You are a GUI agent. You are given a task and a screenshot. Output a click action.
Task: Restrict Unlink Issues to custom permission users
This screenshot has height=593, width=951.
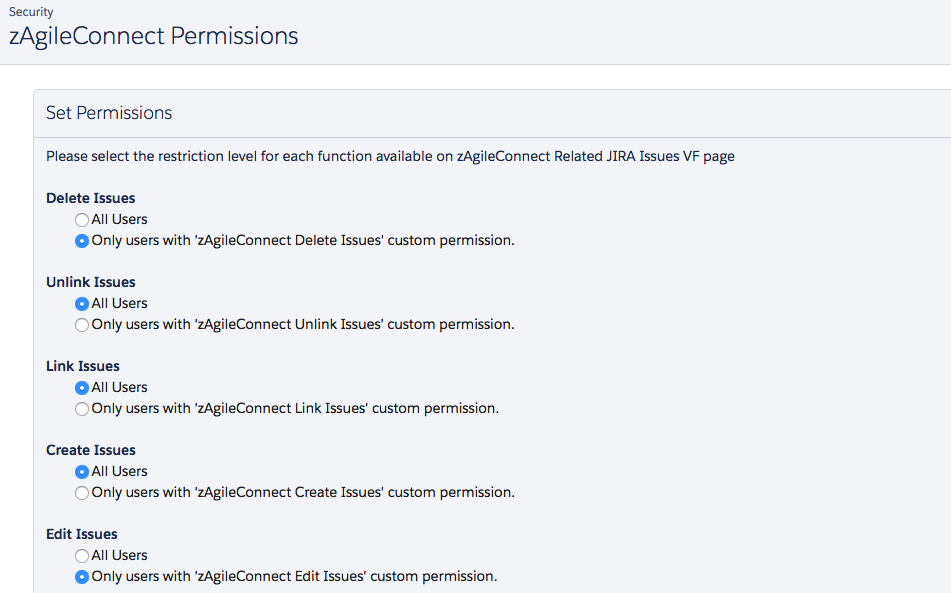click(82, 325)
